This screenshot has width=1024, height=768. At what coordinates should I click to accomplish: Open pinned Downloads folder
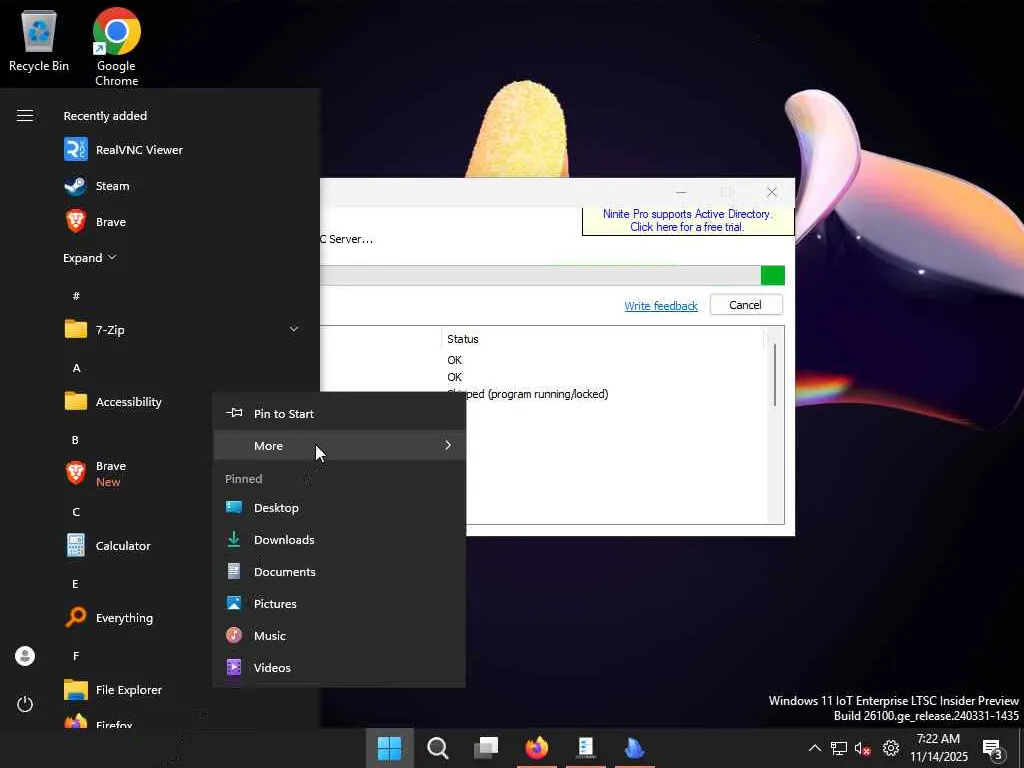pyautogui.click(x=339, y=539)
